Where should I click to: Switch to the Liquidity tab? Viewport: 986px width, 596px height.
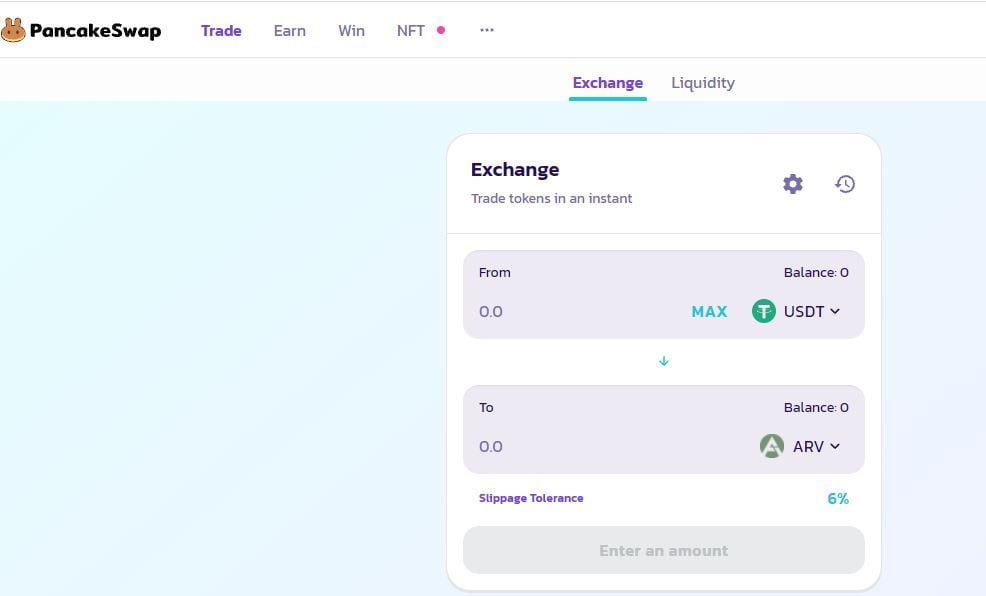pos(703,83)
